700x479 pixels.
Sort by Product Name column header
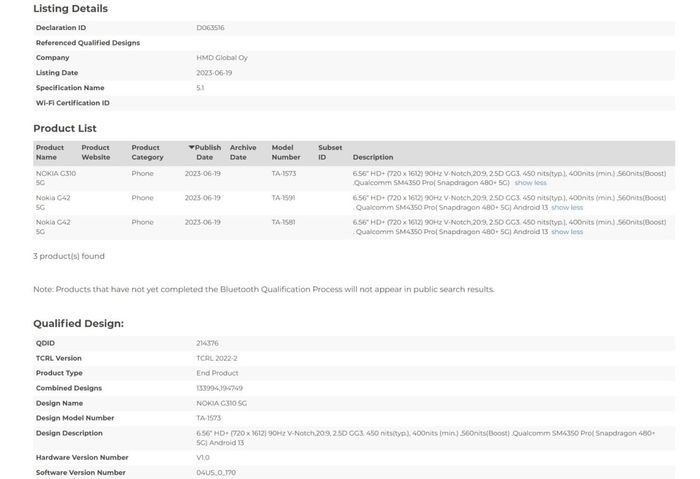point(50,152)
